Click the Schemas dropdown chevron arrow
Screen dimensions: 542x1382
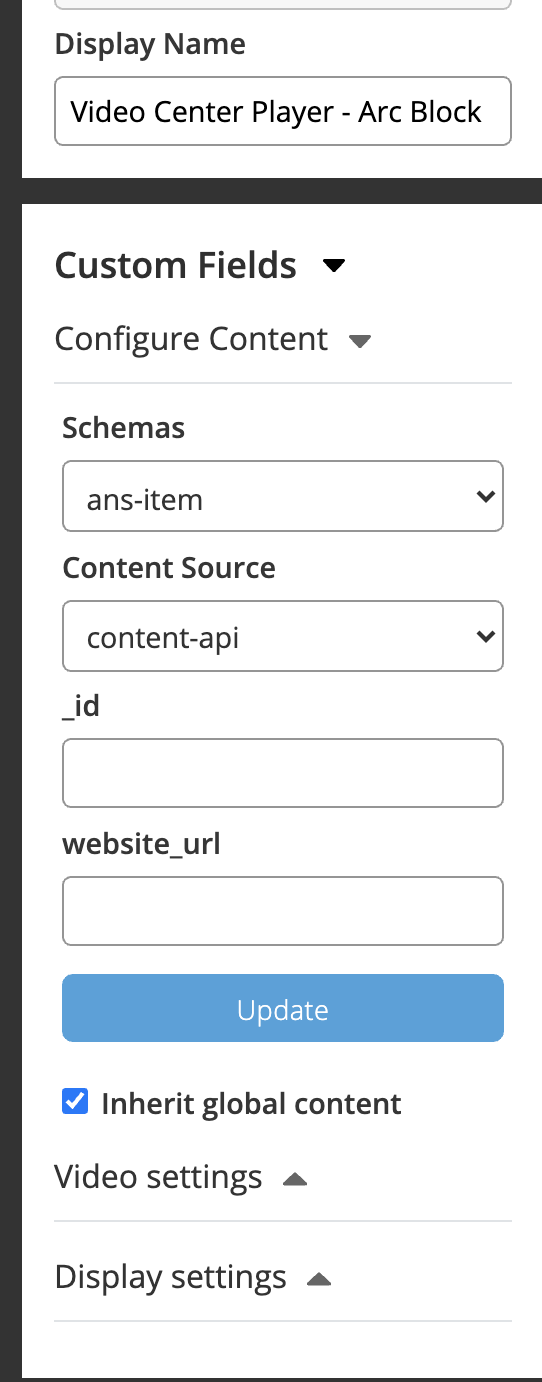[x=485, y=496]
